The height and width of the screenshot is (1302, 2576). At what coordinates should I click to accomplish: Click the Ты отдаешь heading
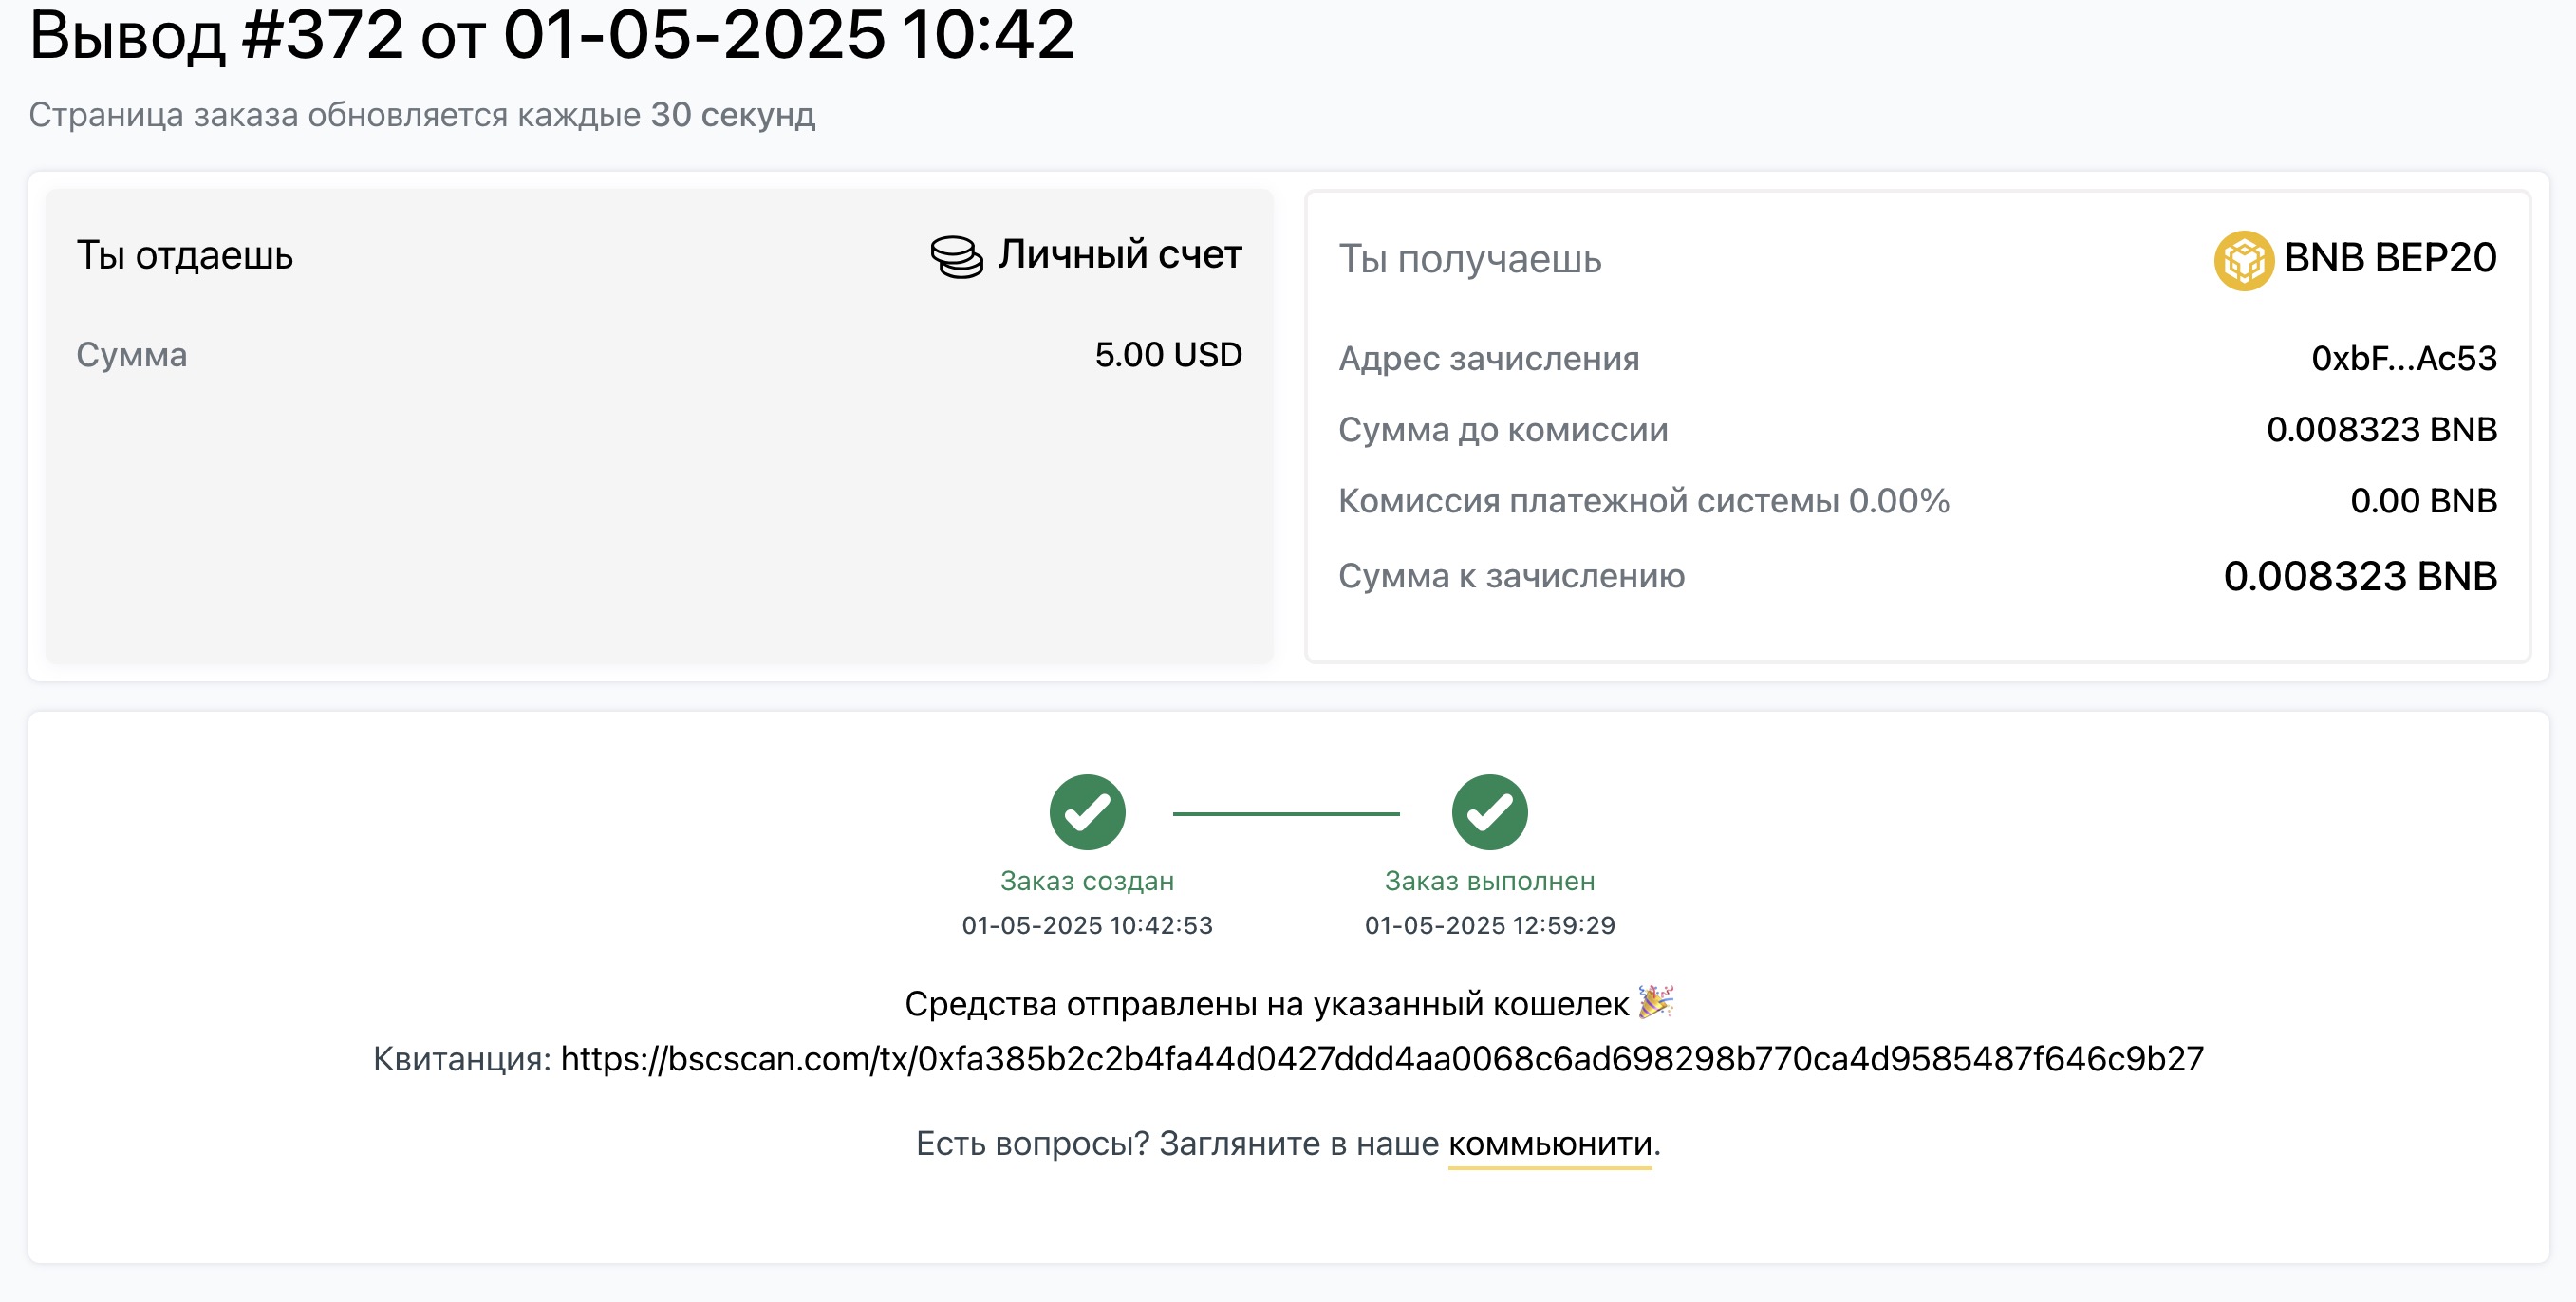click(x=185, y=255)
